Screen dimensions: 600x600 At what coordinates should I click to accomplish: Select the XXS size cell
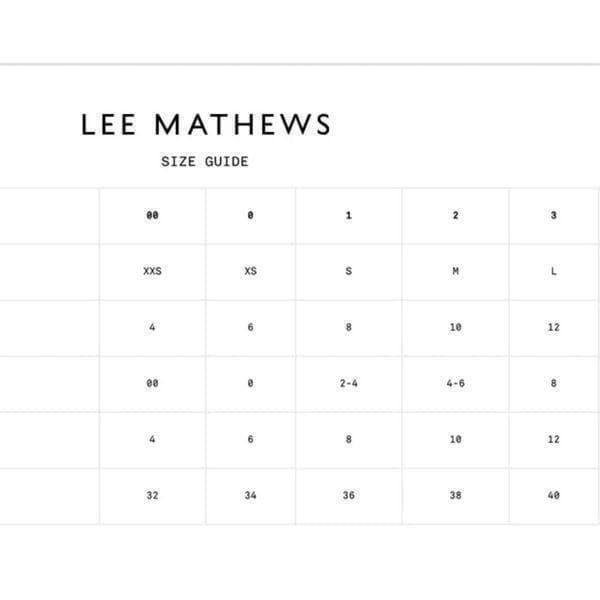pos(152,271)
